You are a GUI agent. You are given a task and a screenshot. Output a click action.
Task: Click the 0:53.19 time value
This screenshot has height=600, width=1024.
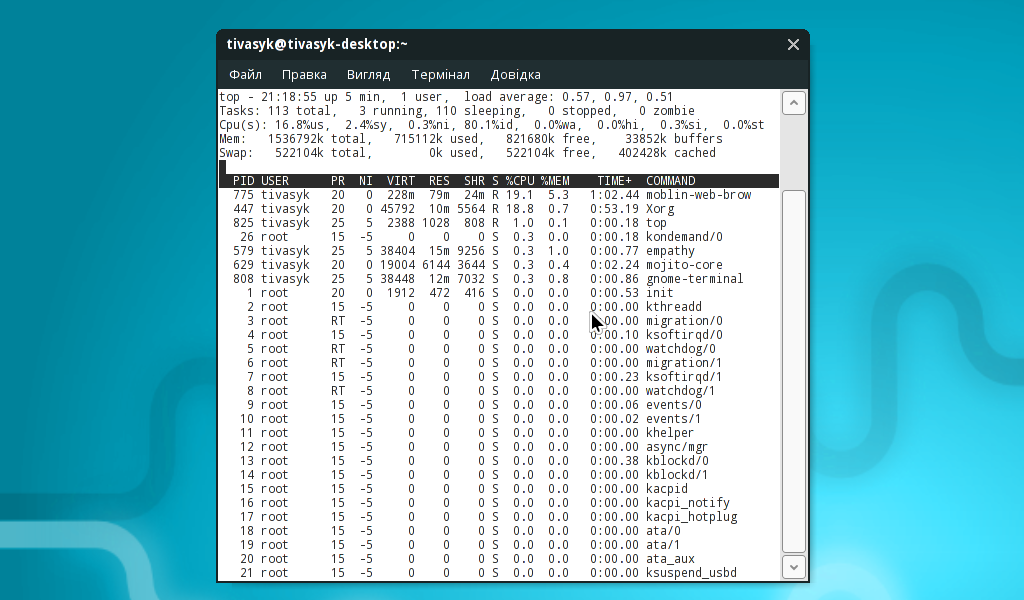pyautogui.click(x=615, y=209)
